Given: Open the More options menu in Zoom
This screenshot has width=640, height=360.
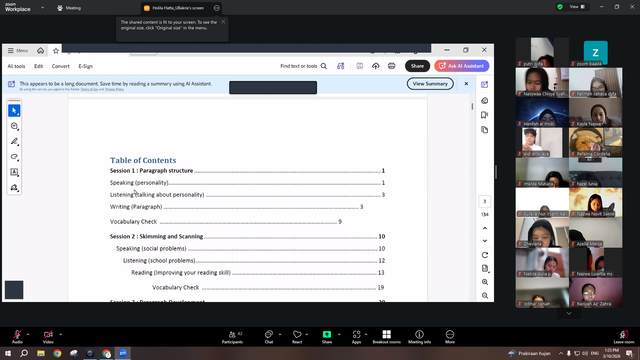Looking at the screenshot, I should tap(450, 337).
